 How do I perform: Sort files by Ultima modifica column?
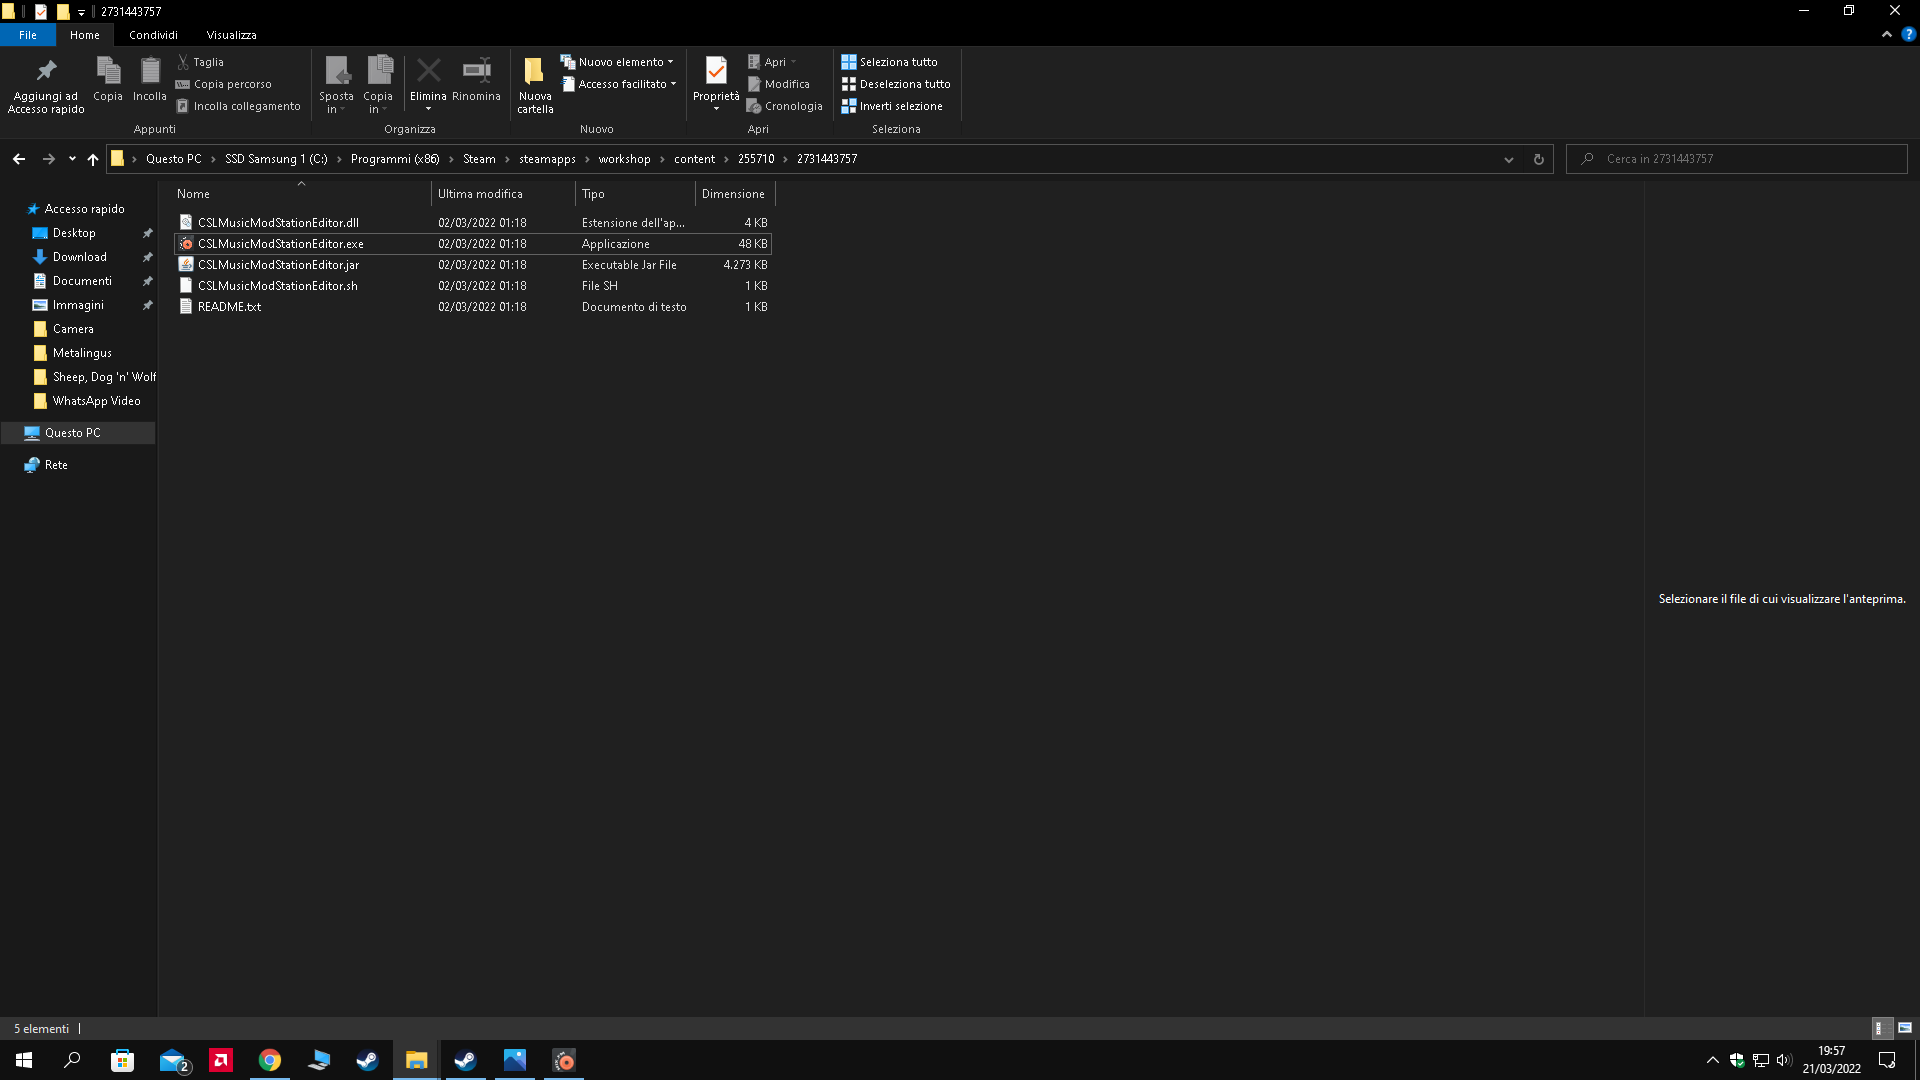click(x=503, y=194)
